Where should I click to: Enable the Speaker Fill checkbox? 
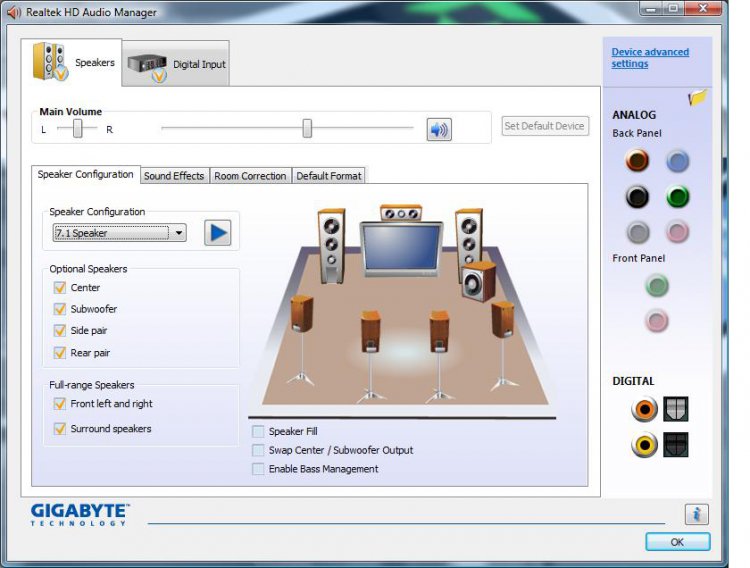258,432
